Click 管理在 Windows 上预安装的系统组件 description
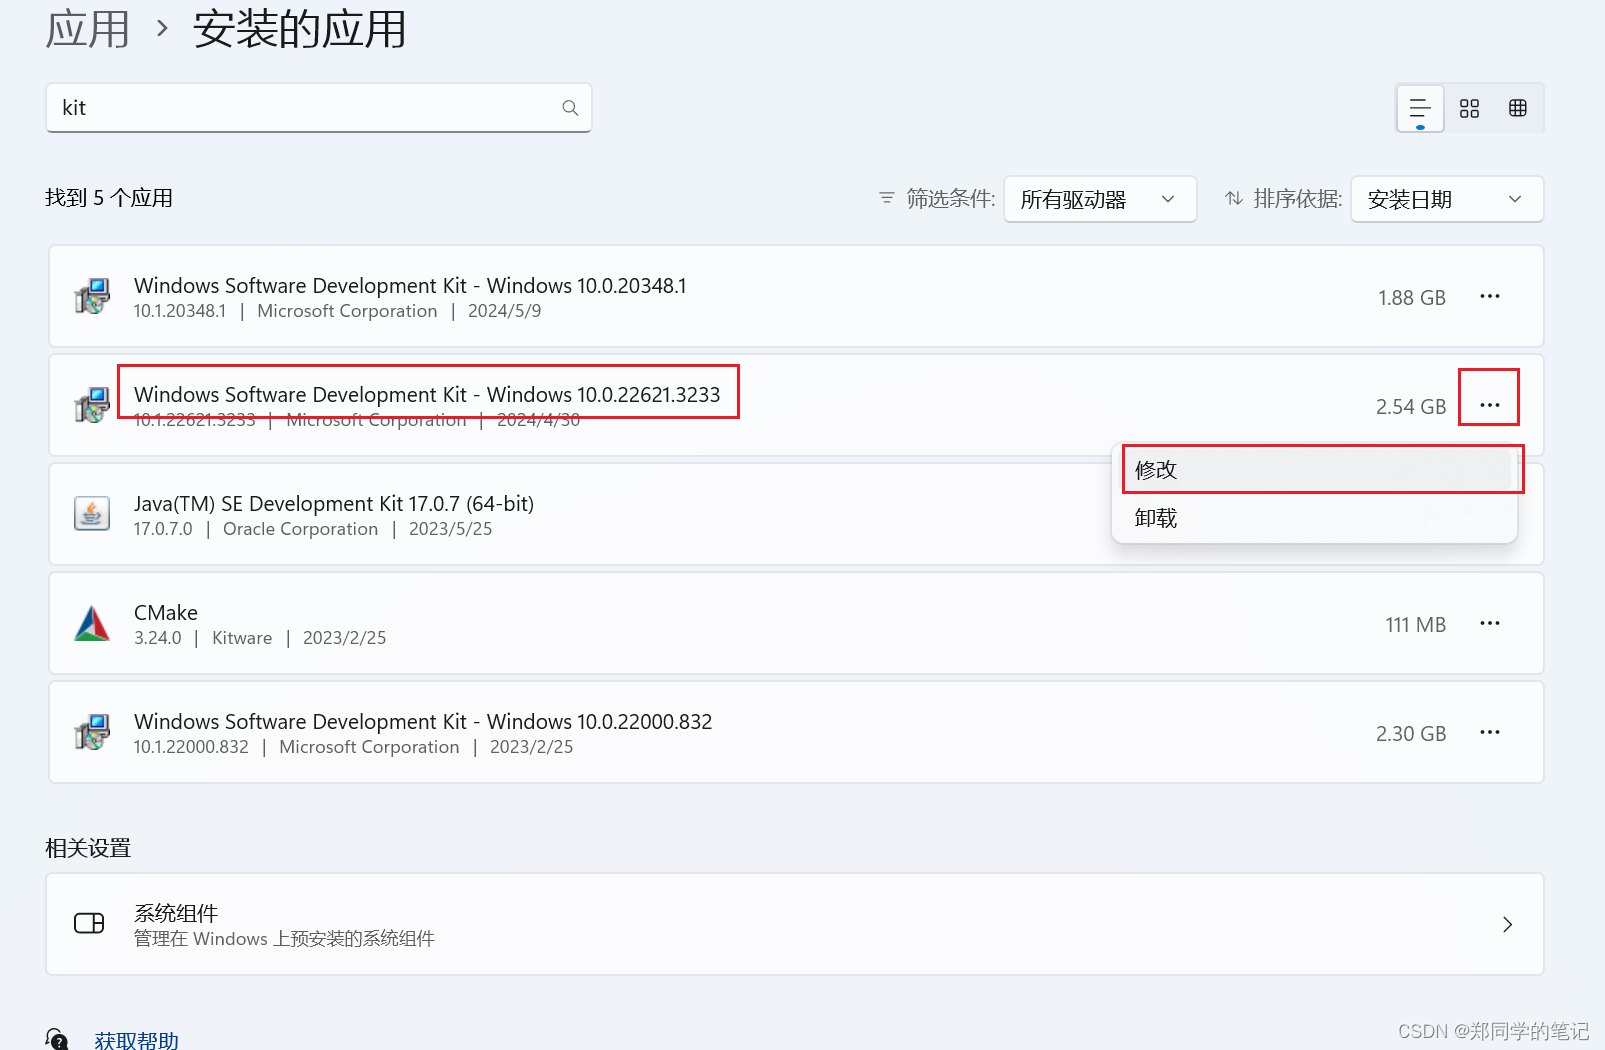The height and width of the screenshot is (1050, 1605). pos(284,939)
